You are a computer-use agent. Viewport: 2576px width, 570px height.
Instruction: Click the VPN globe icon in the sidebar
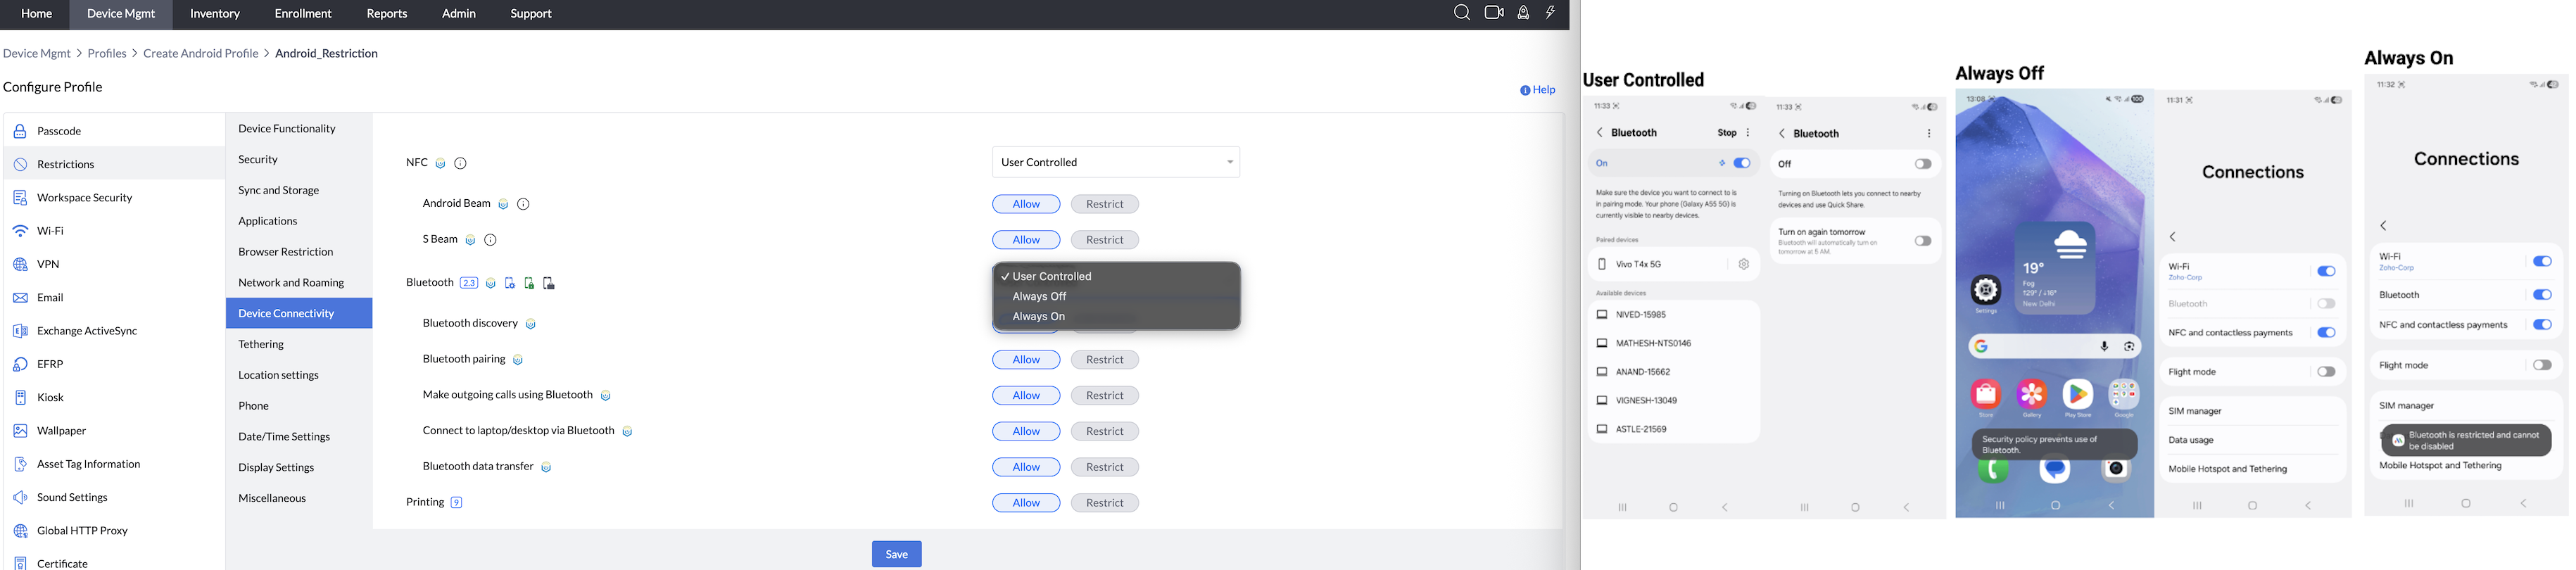pyautogui.click(x=20, y=265)
